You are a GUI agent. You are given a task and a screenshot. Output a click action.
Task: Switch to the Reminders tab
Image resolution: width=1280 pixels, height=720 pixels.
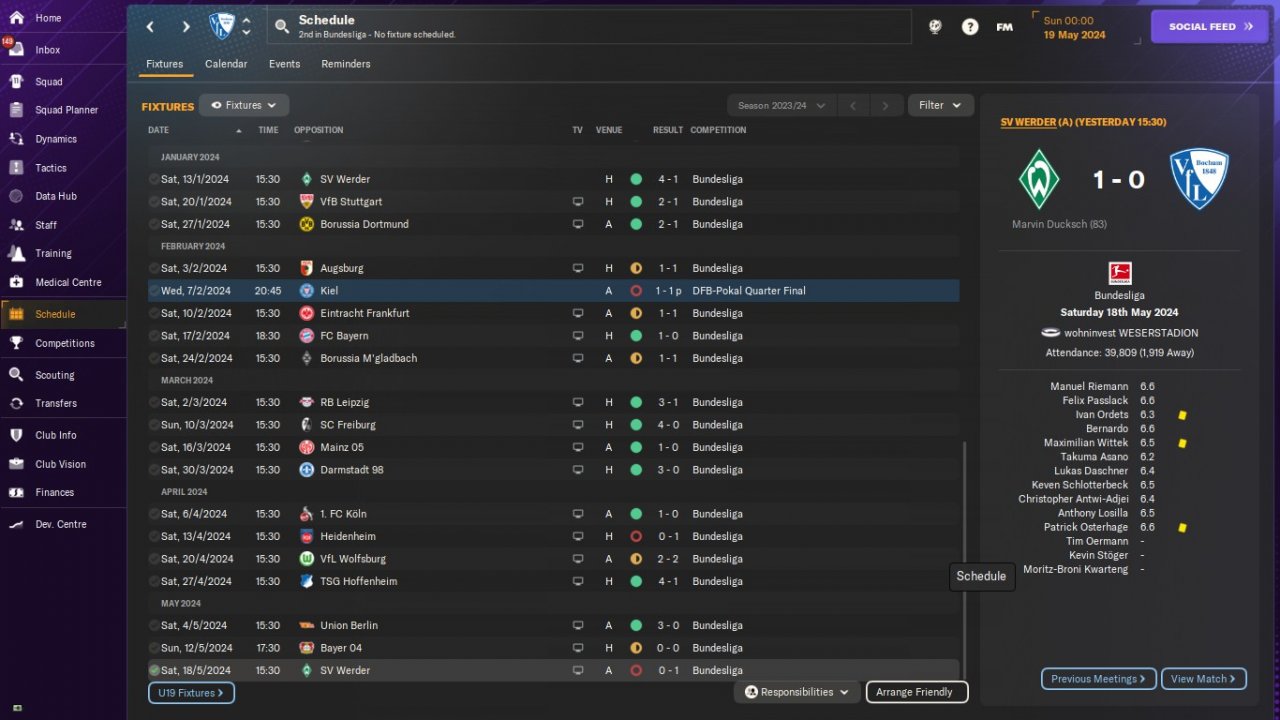tap(346, 64)
